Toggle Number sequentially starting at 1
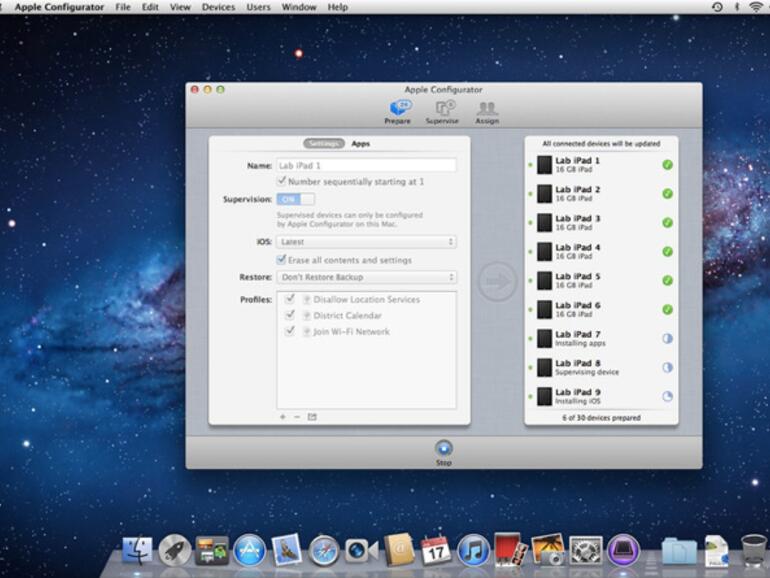Screen dimensions: 770x578 282,182
